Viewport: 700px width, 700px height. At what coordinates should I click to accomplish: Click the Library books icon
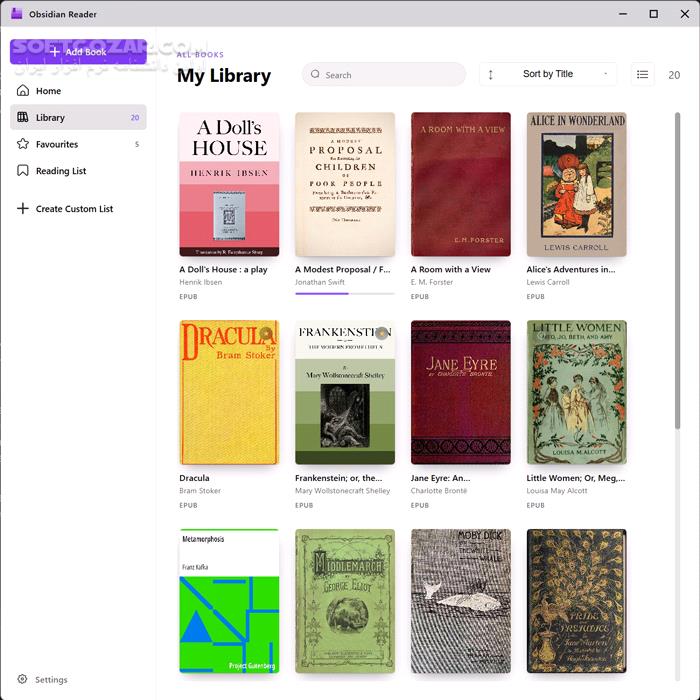[23, 117]
